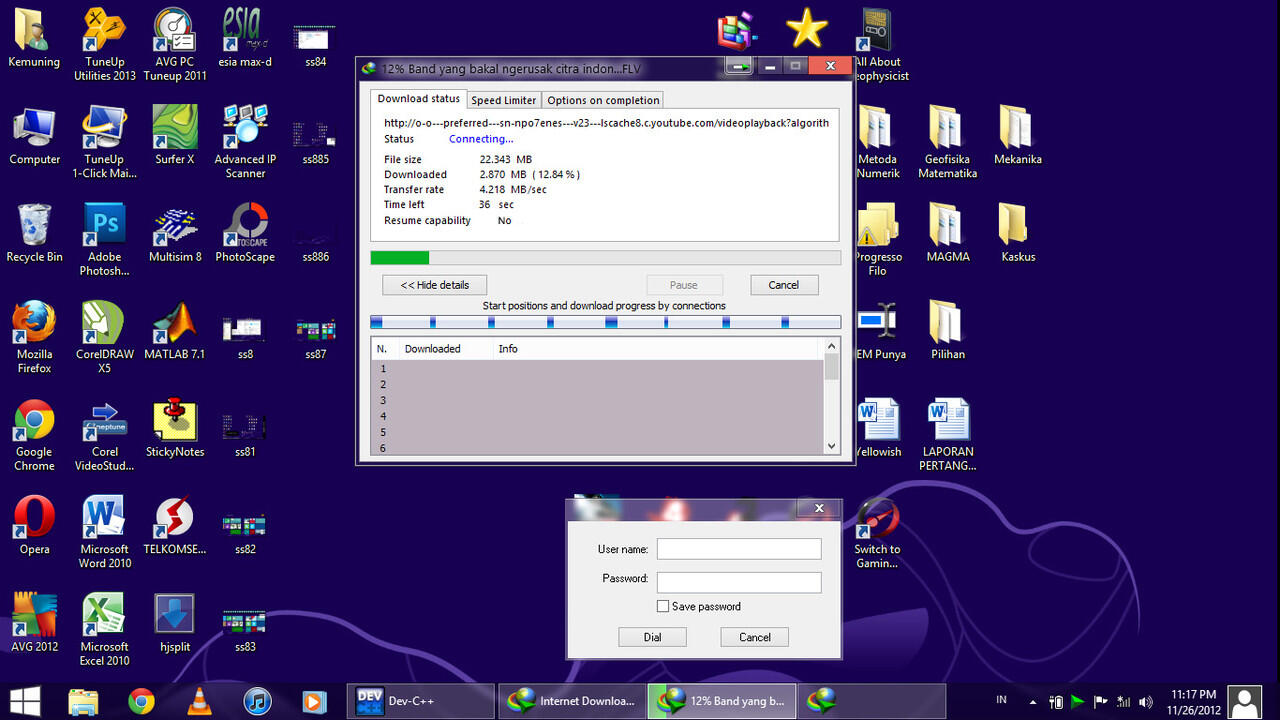Open TuneUp 1-Click Maintenance shortcut
Screen dimensions: 1280x720
104,143
